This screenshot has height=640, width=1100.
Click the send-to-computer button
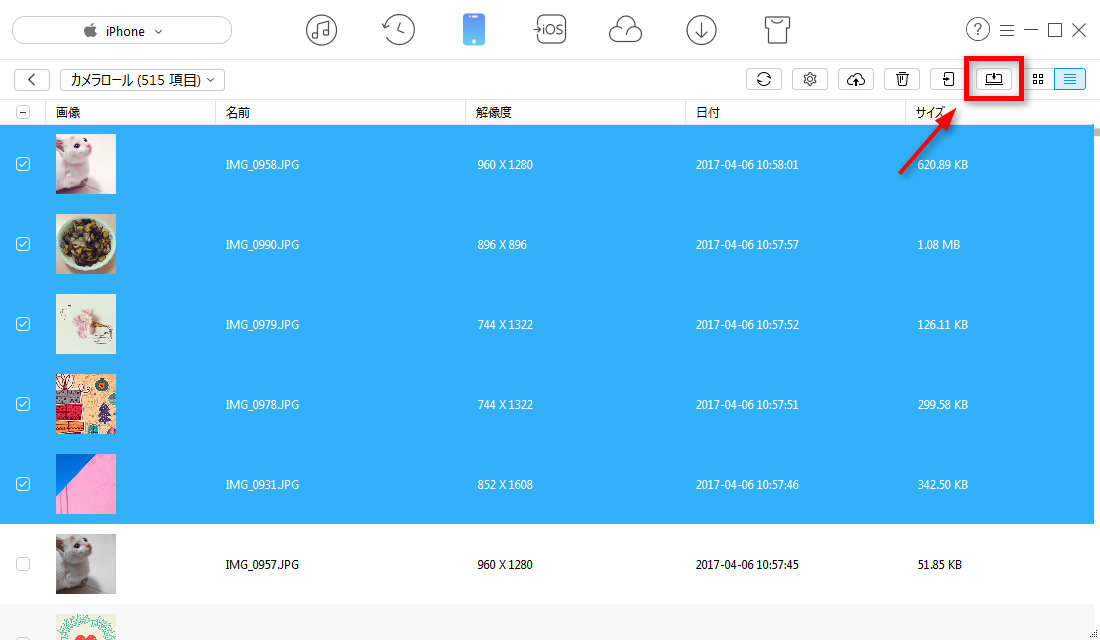pos(994,79)
